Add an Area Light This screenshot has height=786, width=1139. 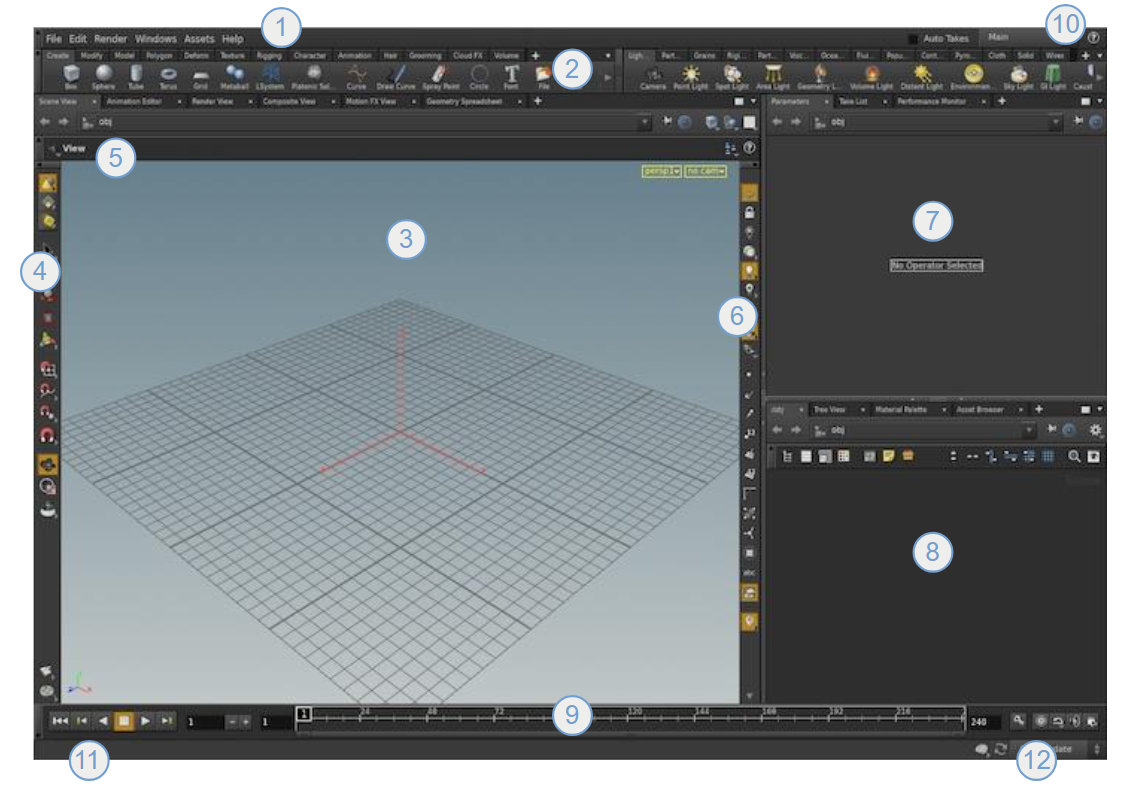[x=773, y=76]
